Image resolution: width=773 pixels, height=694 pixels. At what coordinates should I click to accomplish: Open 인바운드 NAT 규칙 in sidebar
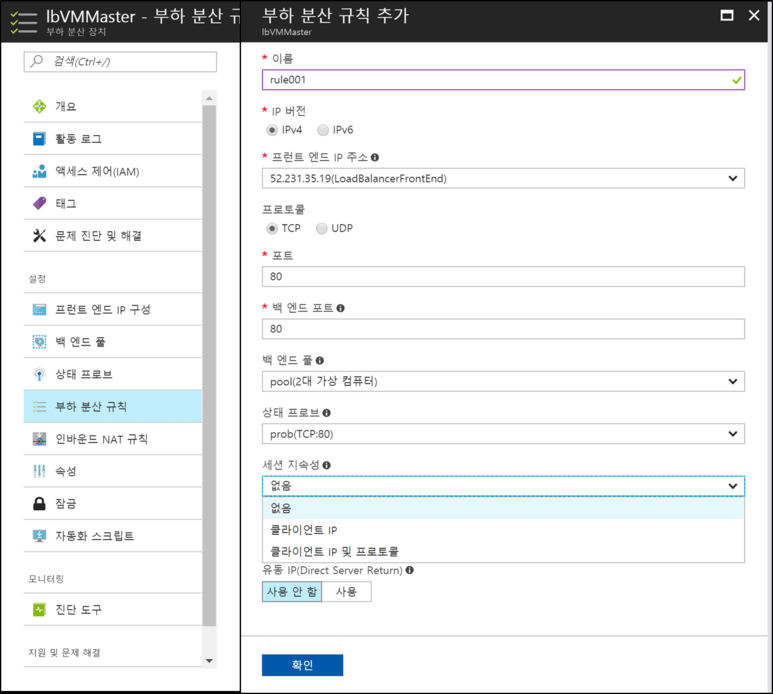102,439
